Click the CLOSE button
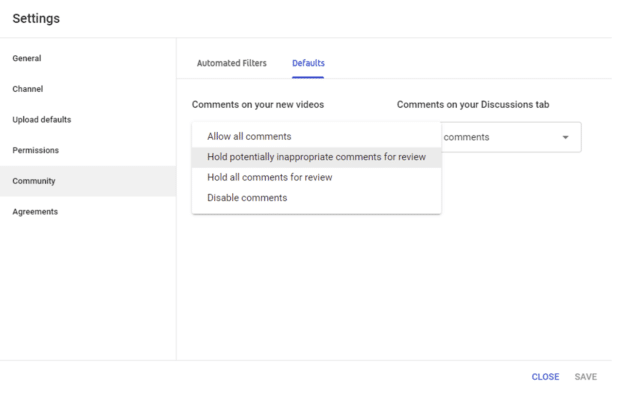Image resolution: width=620 pixels, height=398 pixels. 545,377
